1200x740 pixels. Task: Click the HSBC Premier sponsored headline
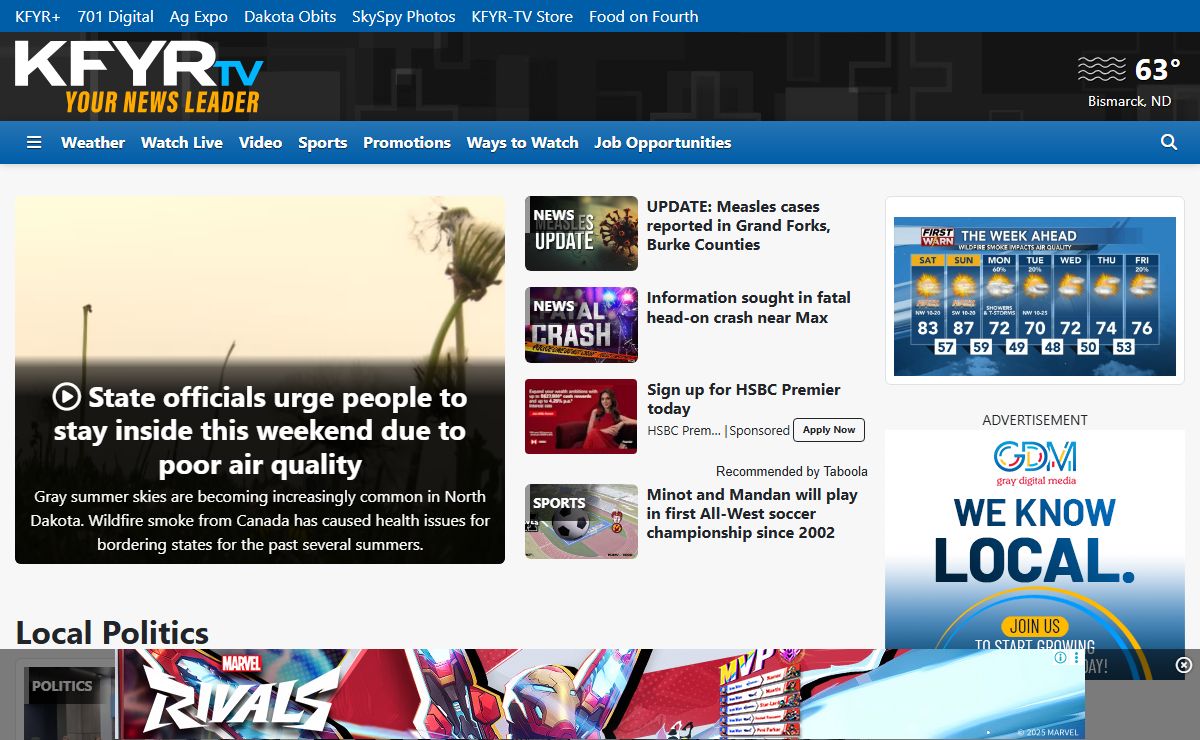(x=743, y=399)
